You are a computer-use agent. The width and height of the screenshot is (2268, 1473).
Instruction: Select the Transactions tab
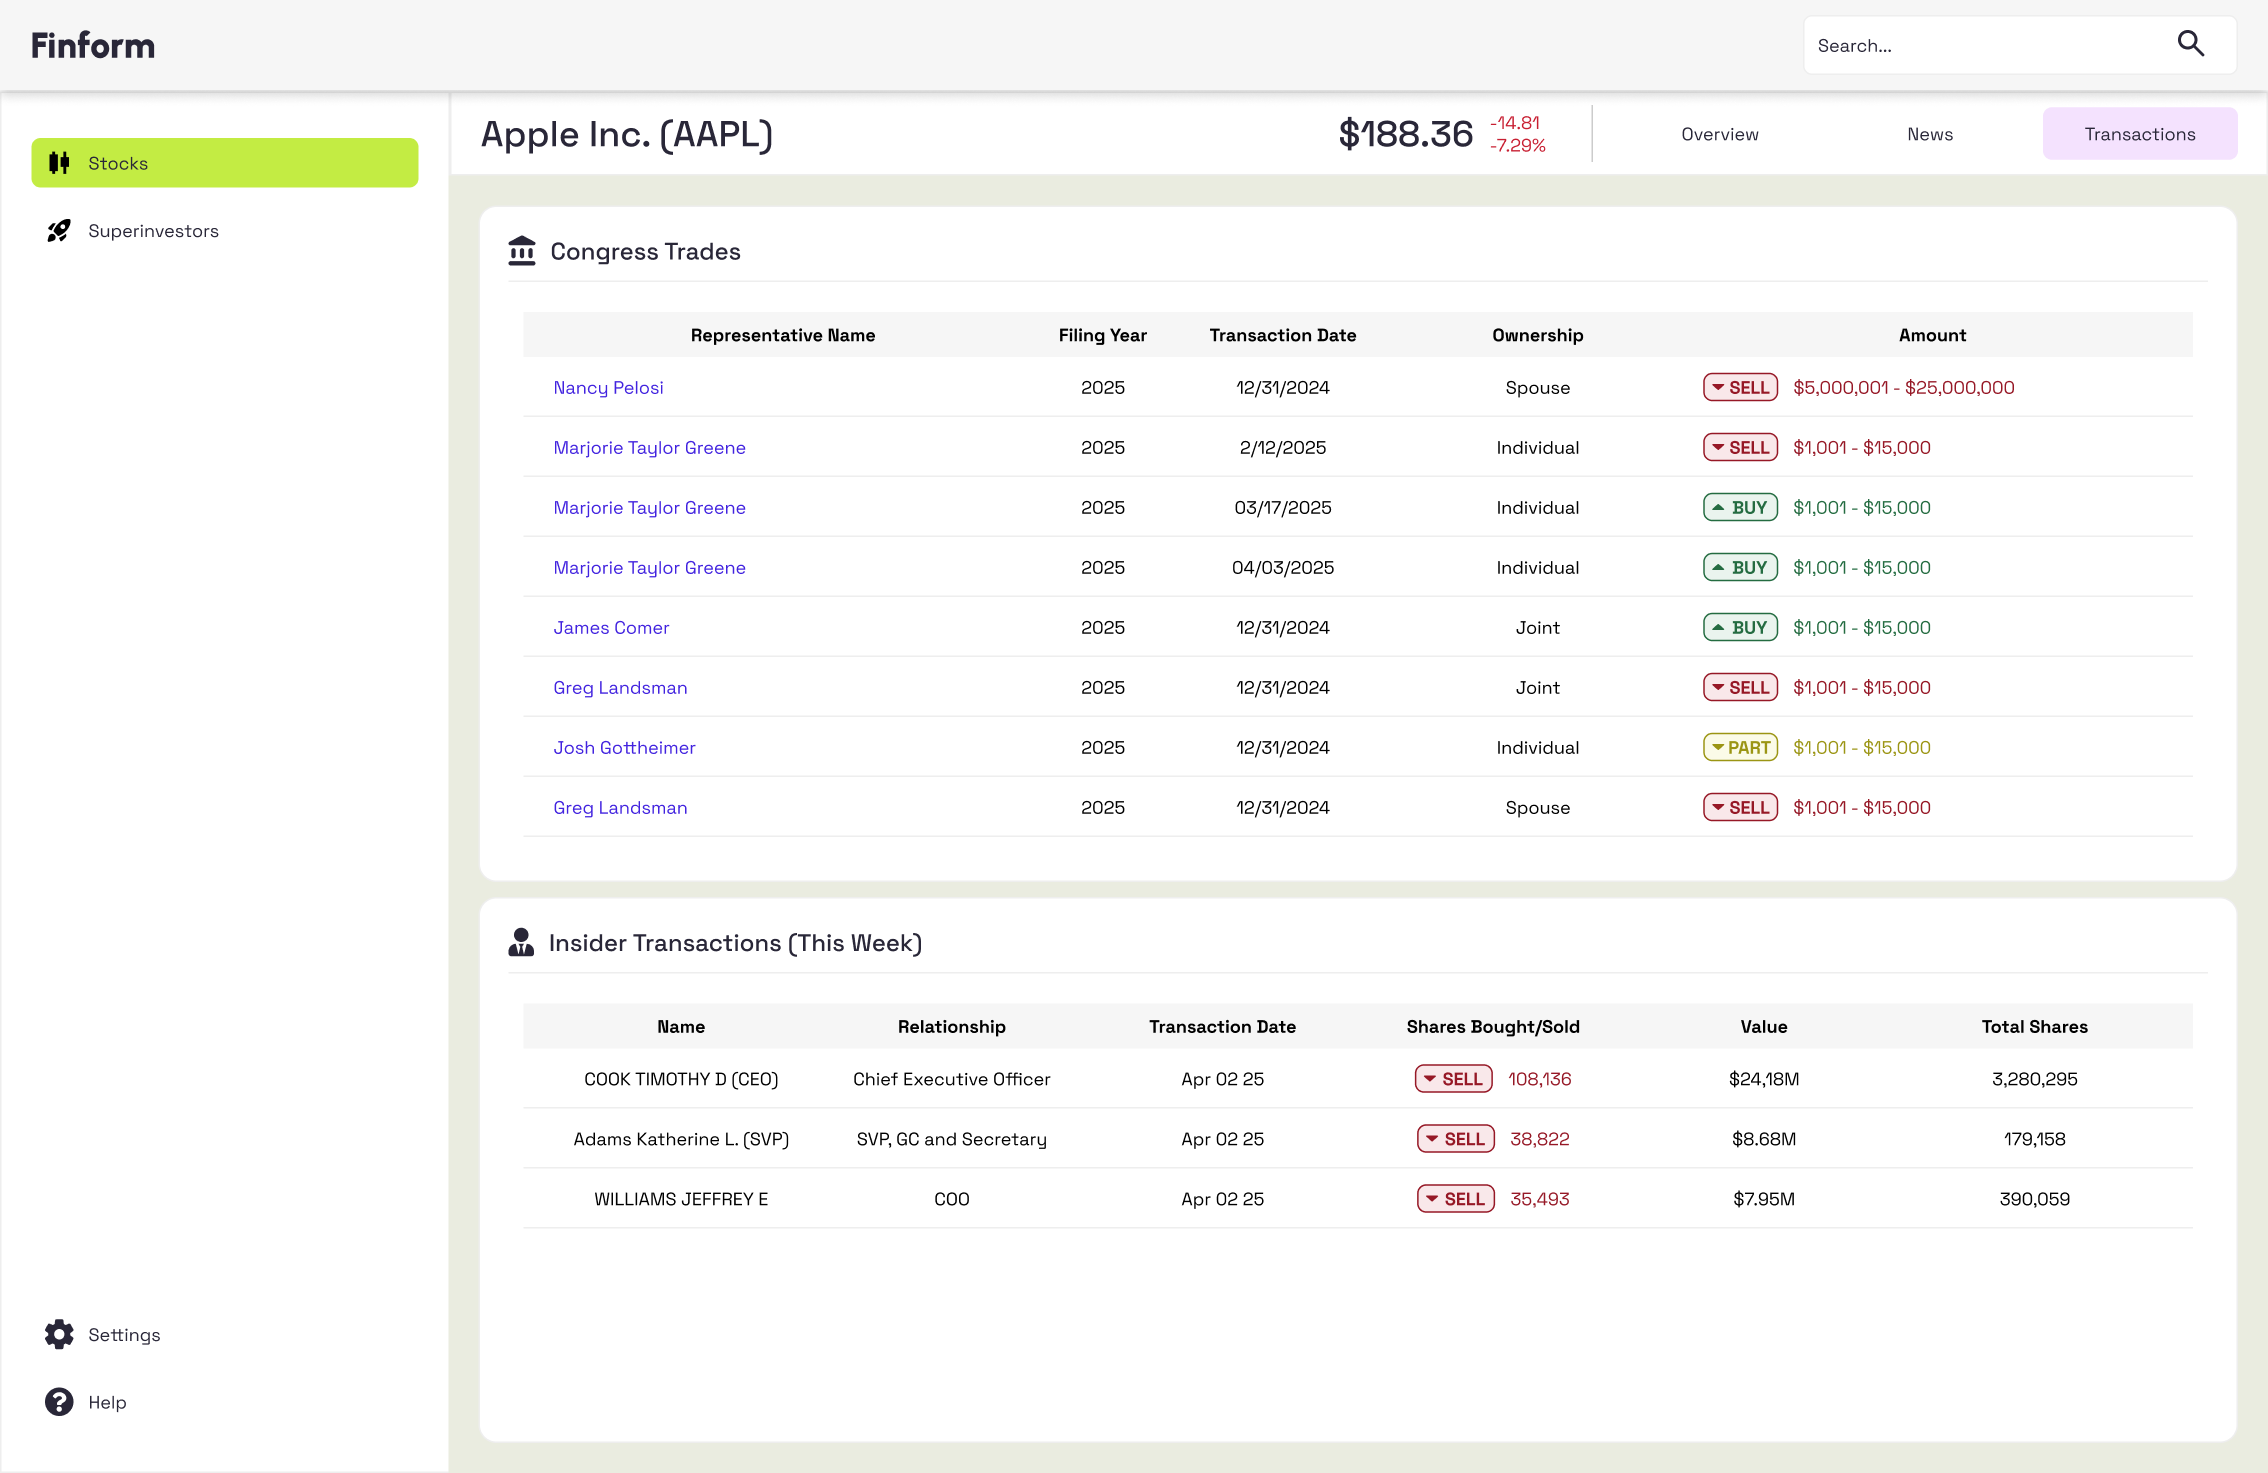point(2140,134)
